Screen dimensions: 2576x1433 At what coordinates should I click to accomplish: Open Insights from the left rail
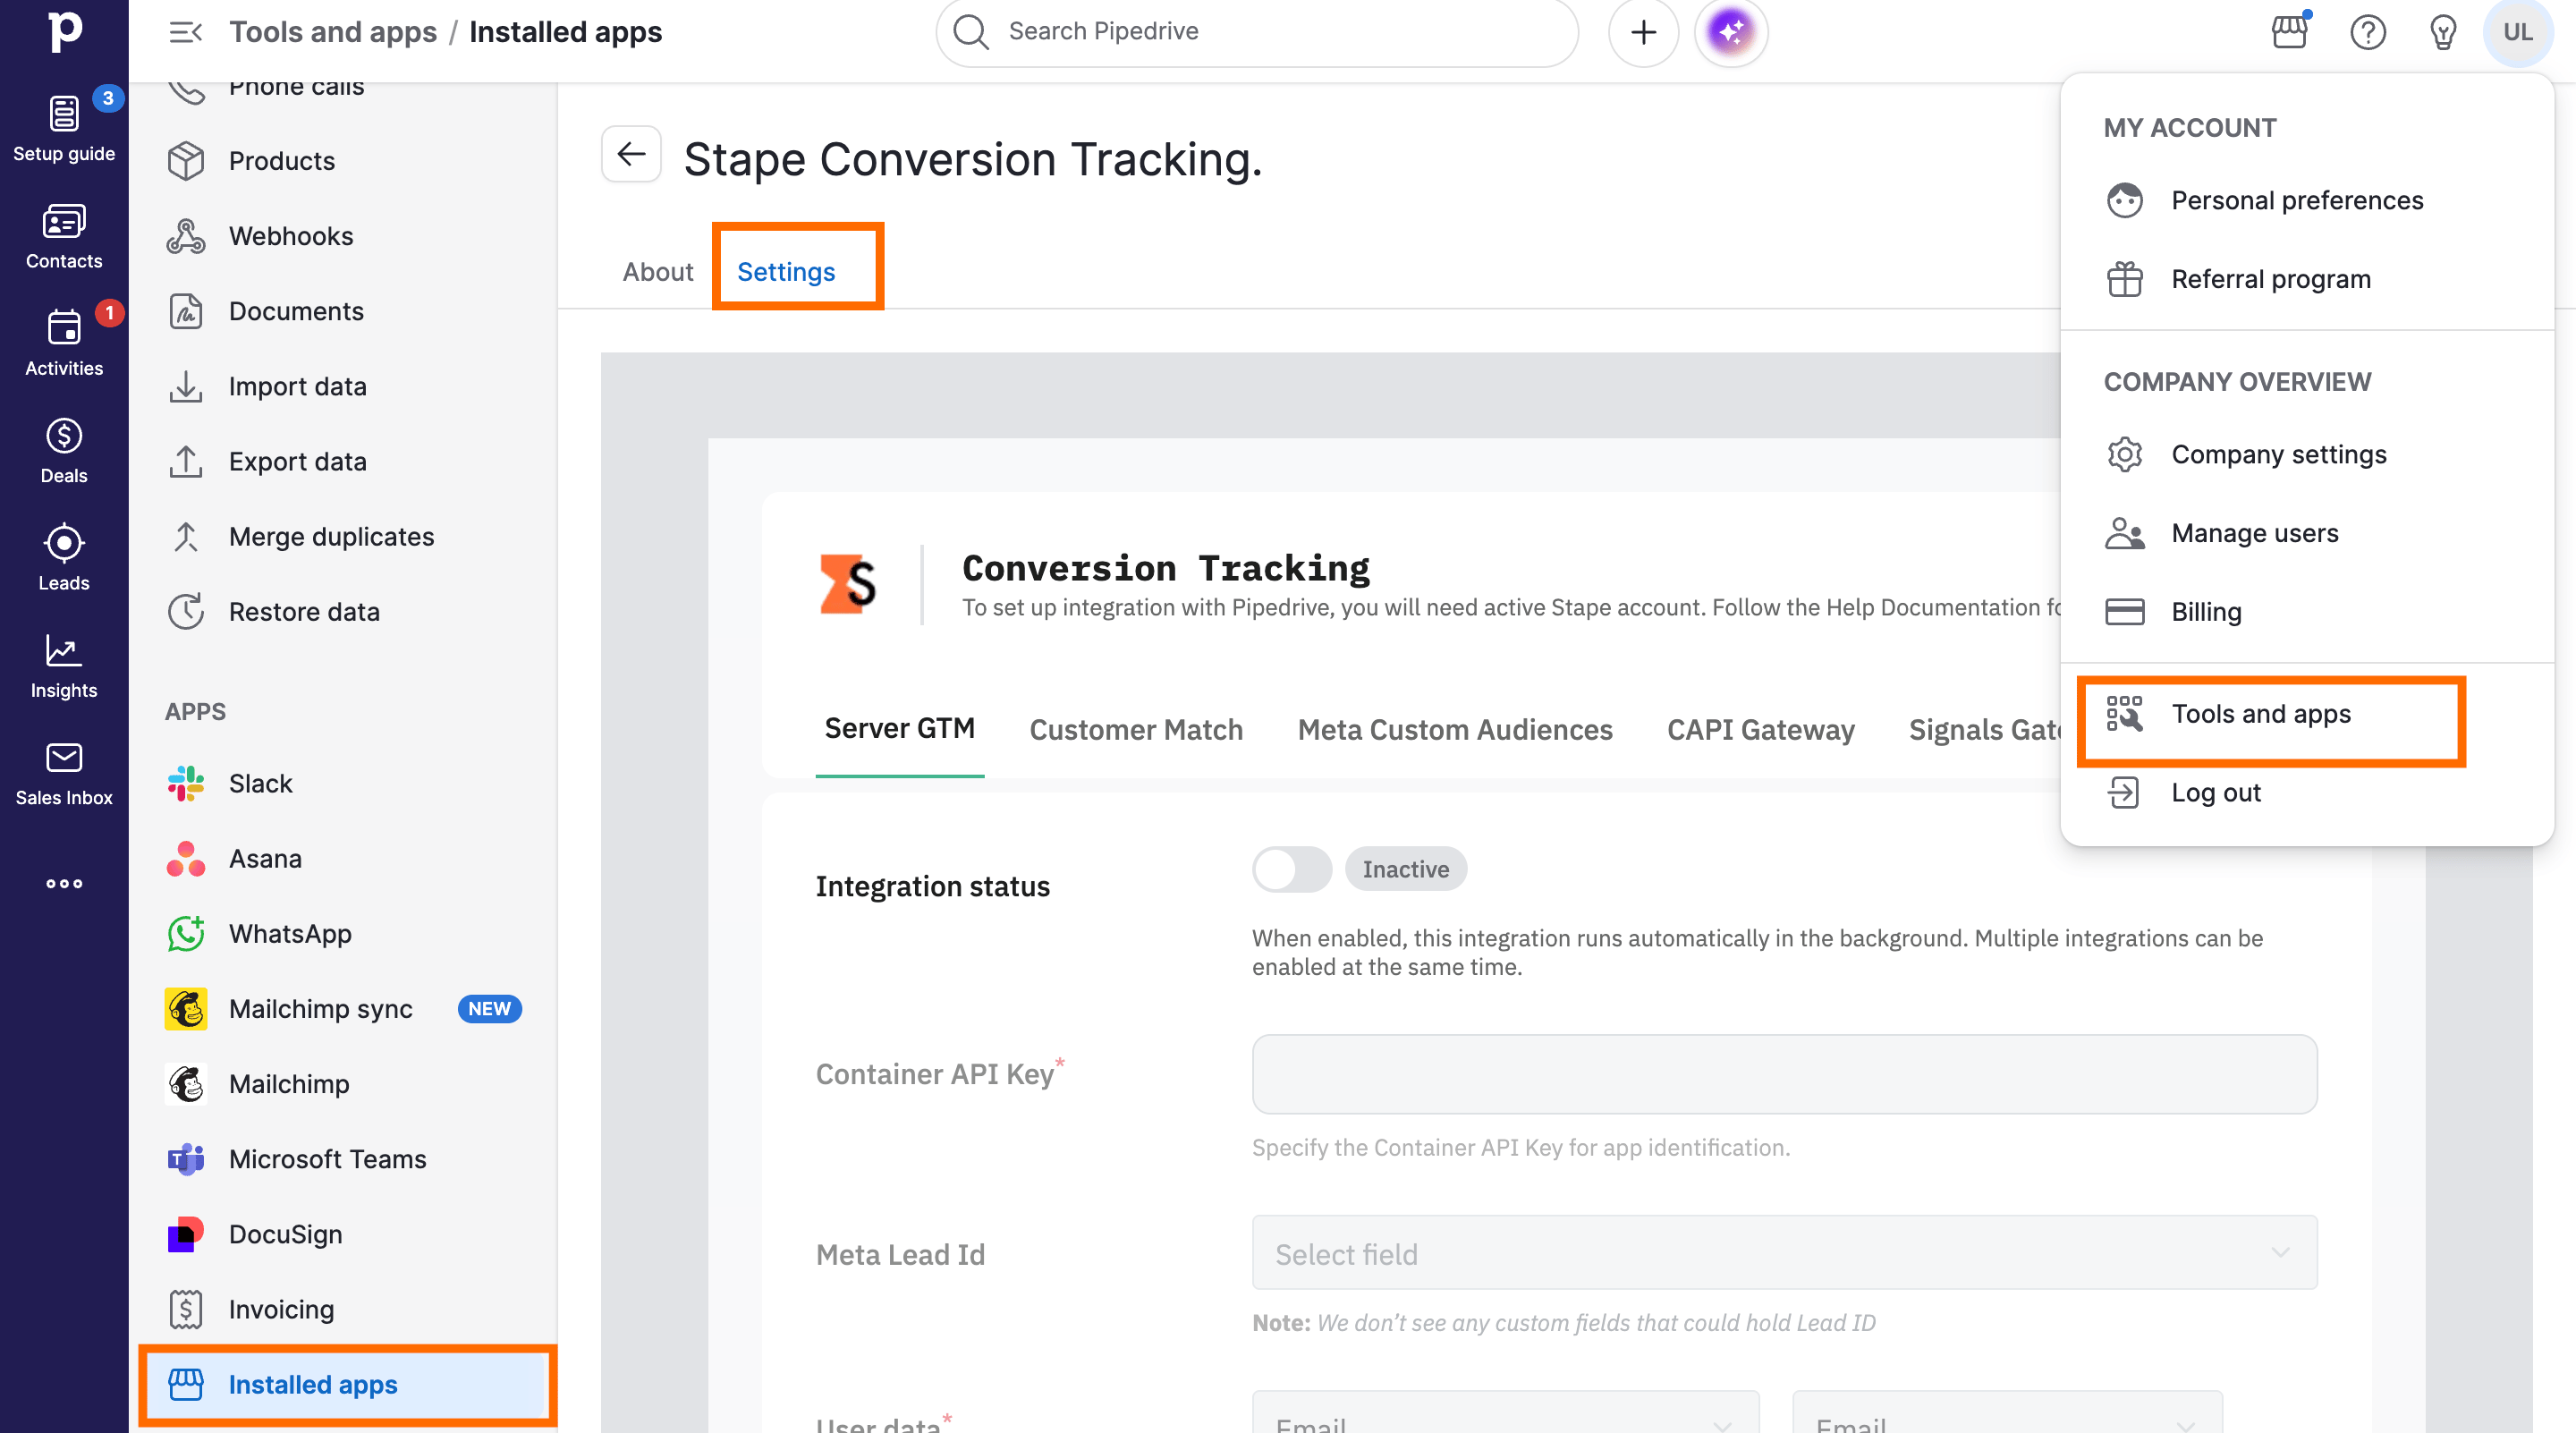click(x=64, y=666)
